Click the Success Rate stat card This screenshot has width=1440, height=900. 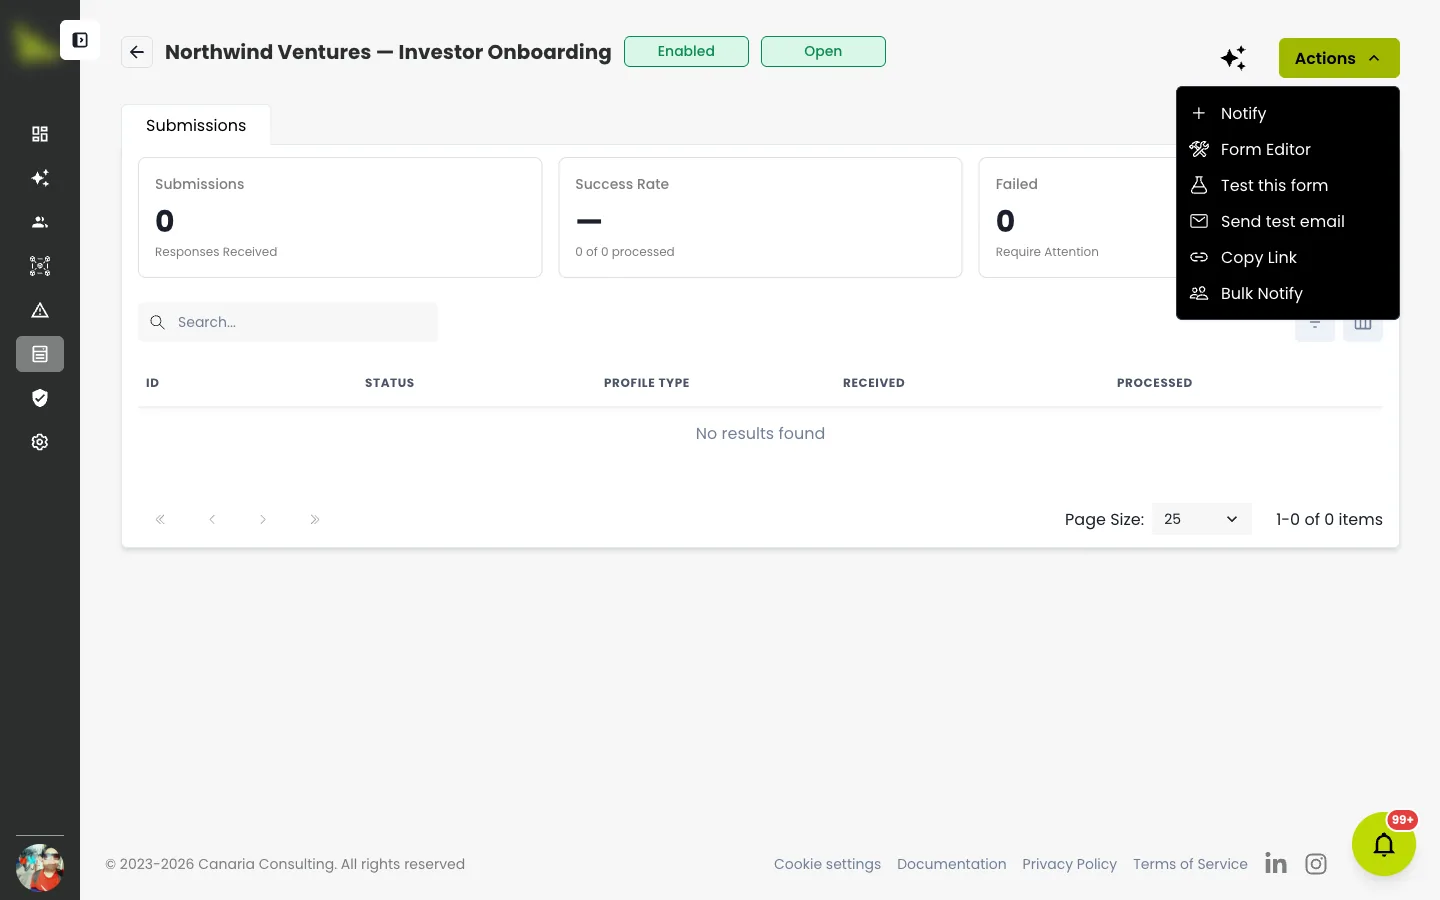760,217
